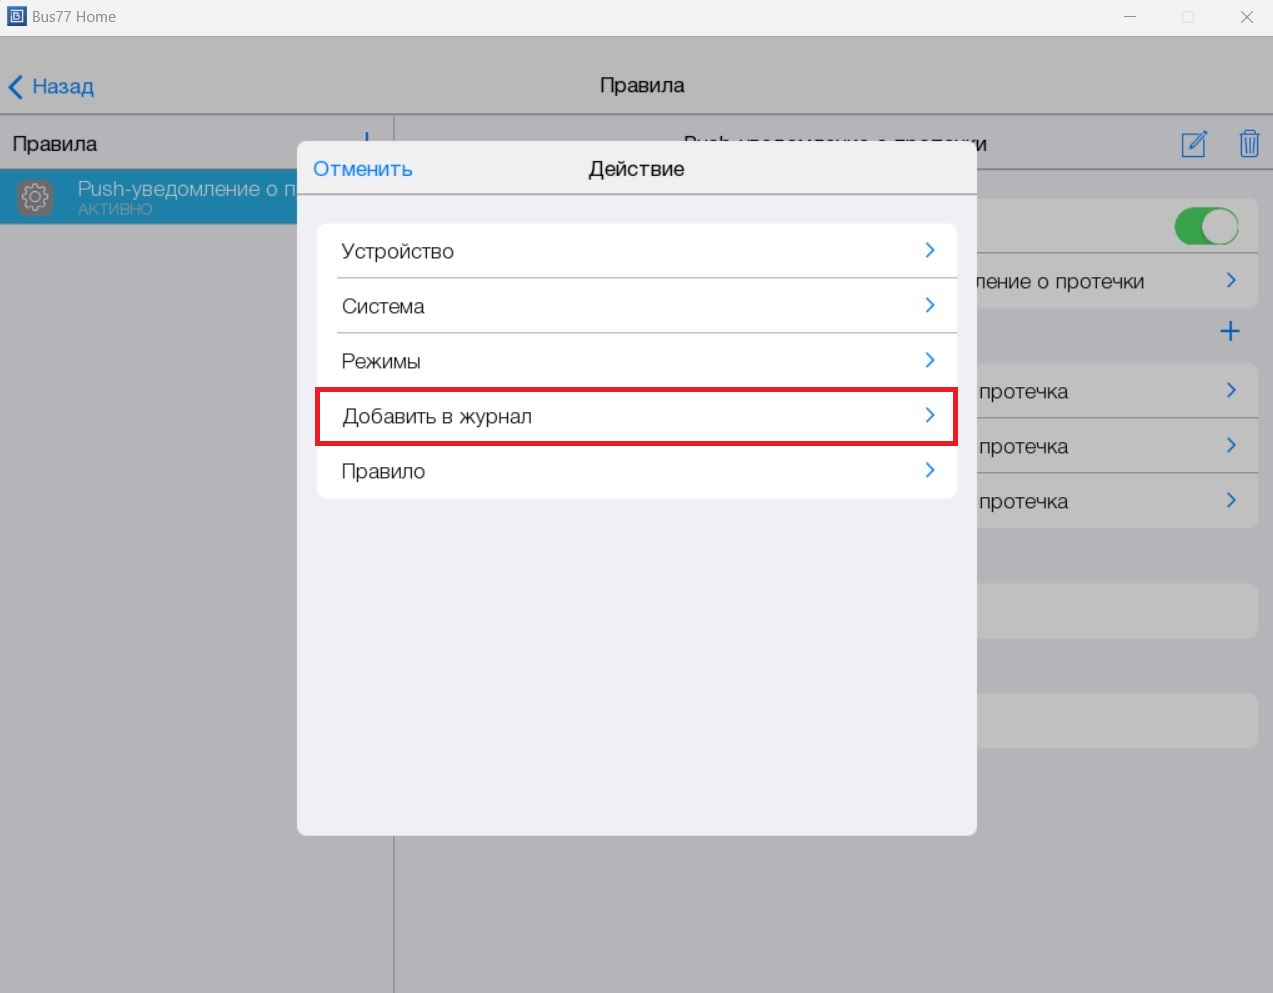Screen dimensions: 1273x993
Task: Go back using the Назад link
Action: click(x=63, y=87)
